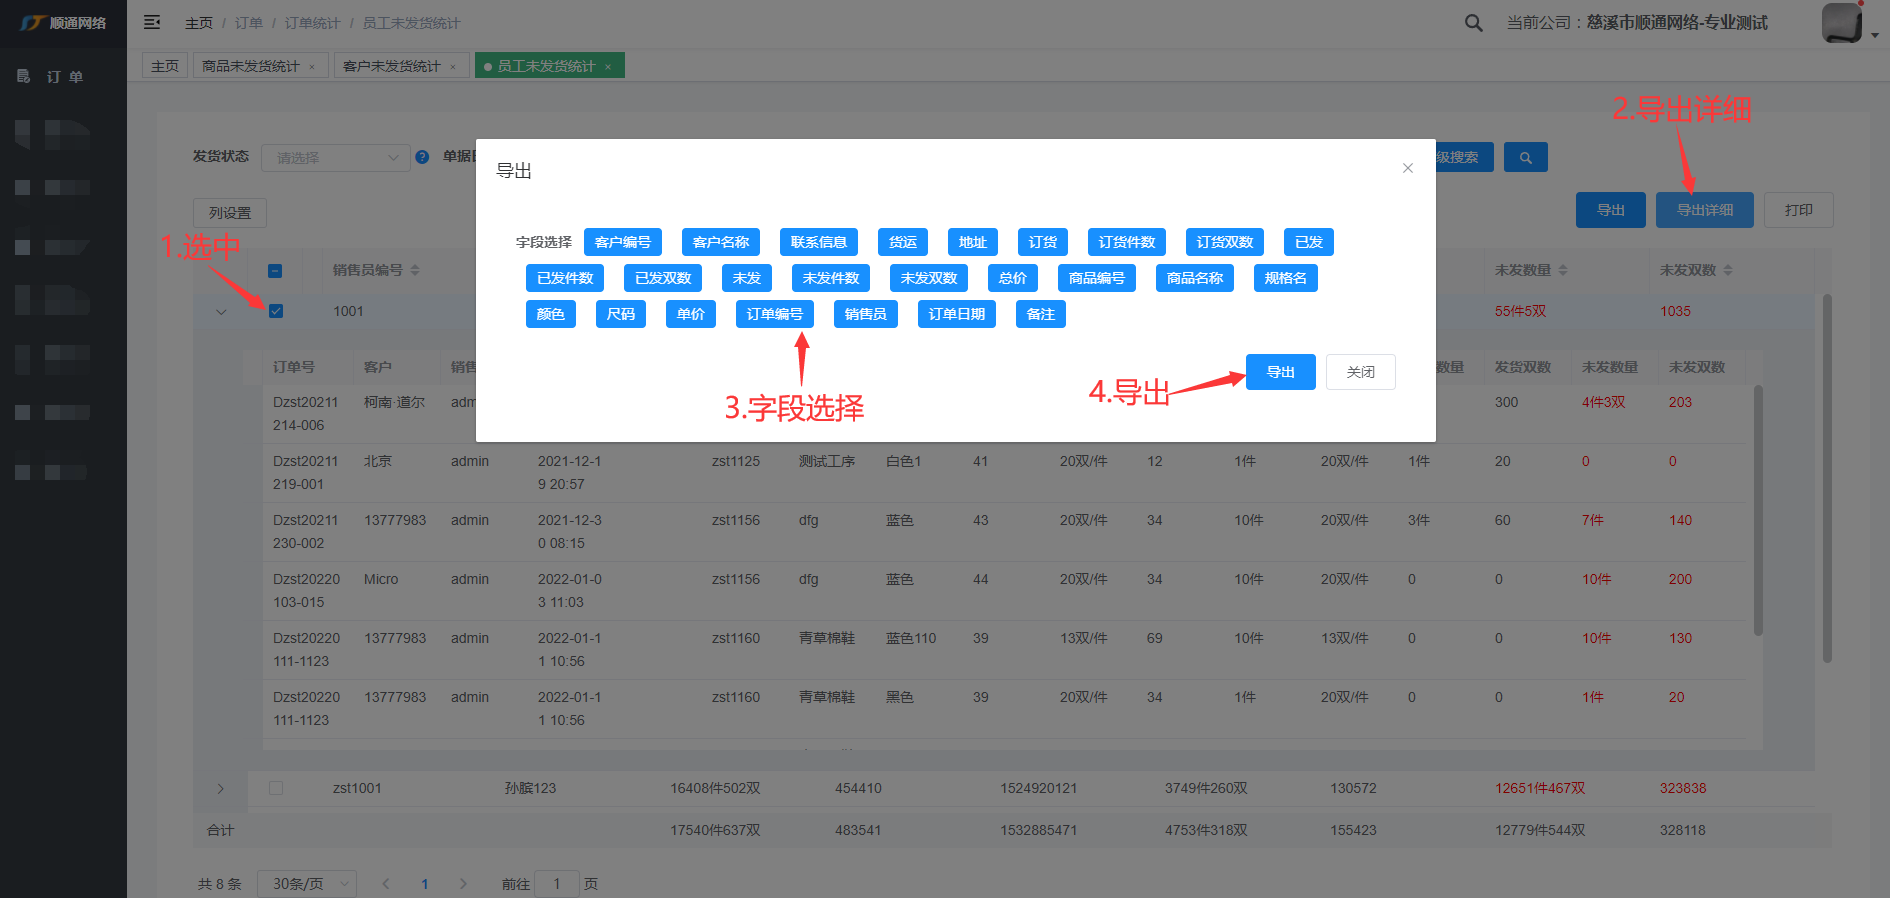Click the help question mark icon
The image size is (1890, 898).
(x=422, y=157)
